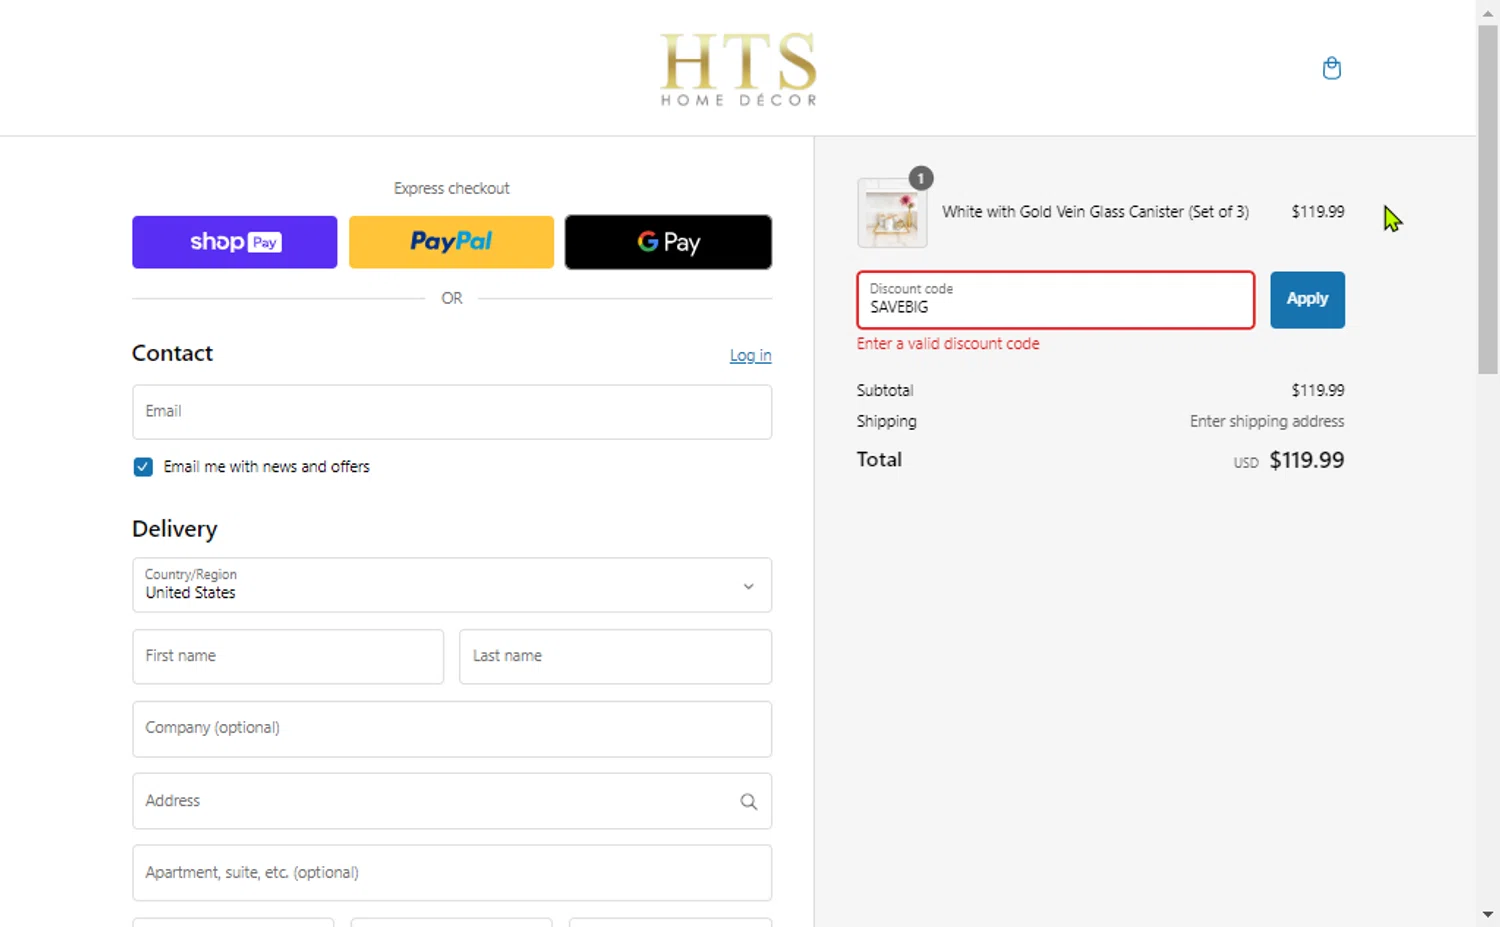Click the 'Enter a valid discount code' error text

click(948, 343)
